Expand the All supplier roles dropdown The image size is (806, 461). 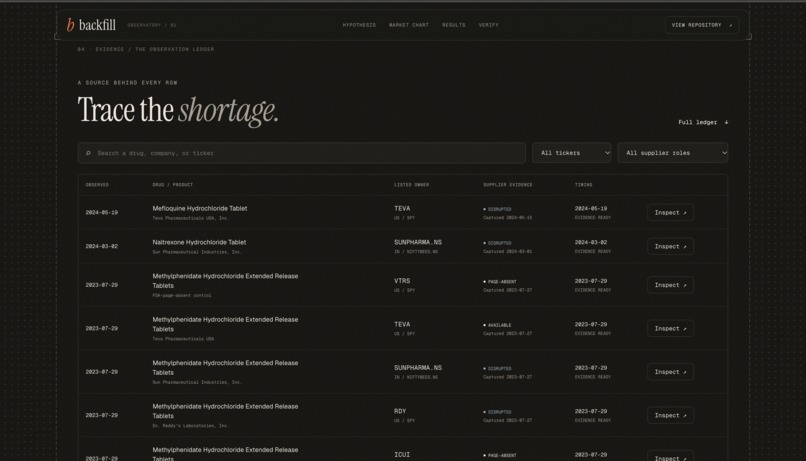click(672, 153)
